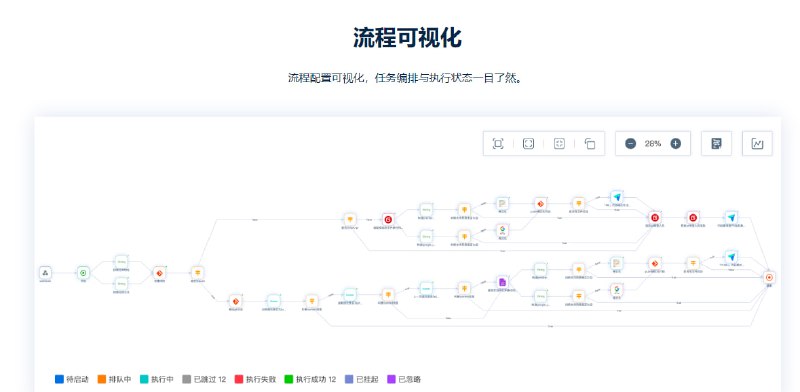This screenshot has width=800, height=392.
Task: Click the subtitle beginning 流程配置可视化
Action: point(405,78)
